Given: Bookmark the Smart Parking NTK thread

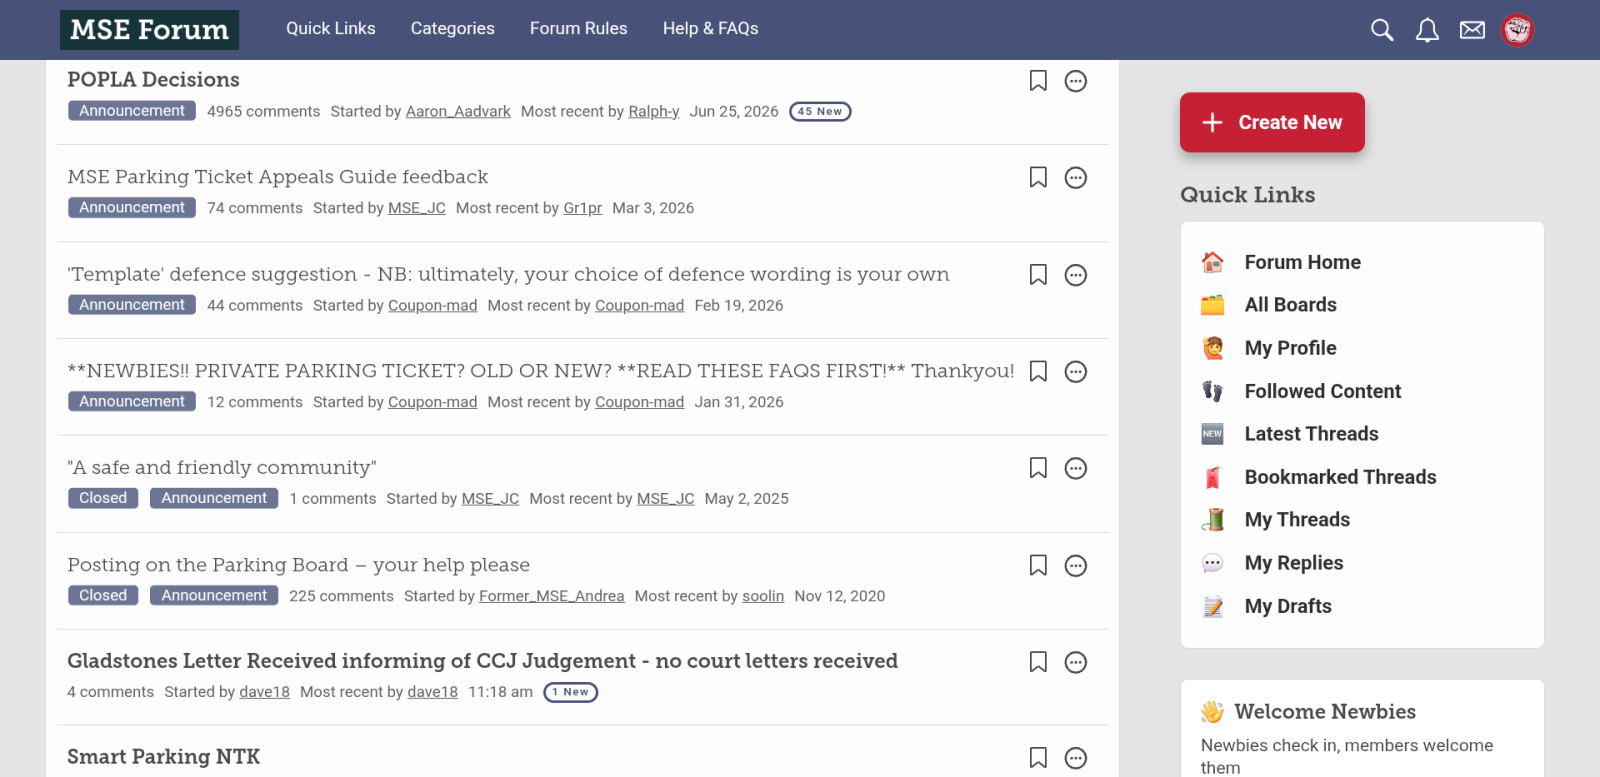Looking at the screenshot, I should [x=1038, y=758].
